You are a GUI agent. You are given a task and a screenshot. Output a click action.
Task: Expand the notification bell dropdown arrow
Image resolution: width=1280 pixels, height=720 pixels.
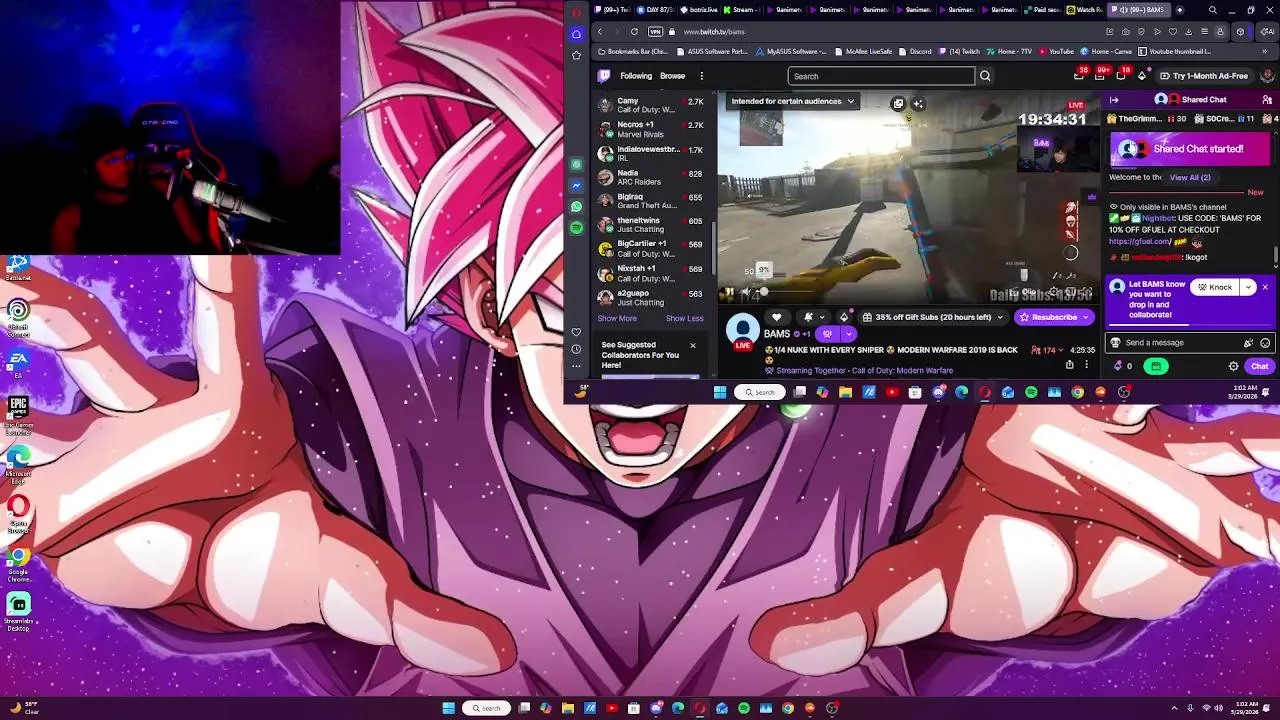coord(822,317)
